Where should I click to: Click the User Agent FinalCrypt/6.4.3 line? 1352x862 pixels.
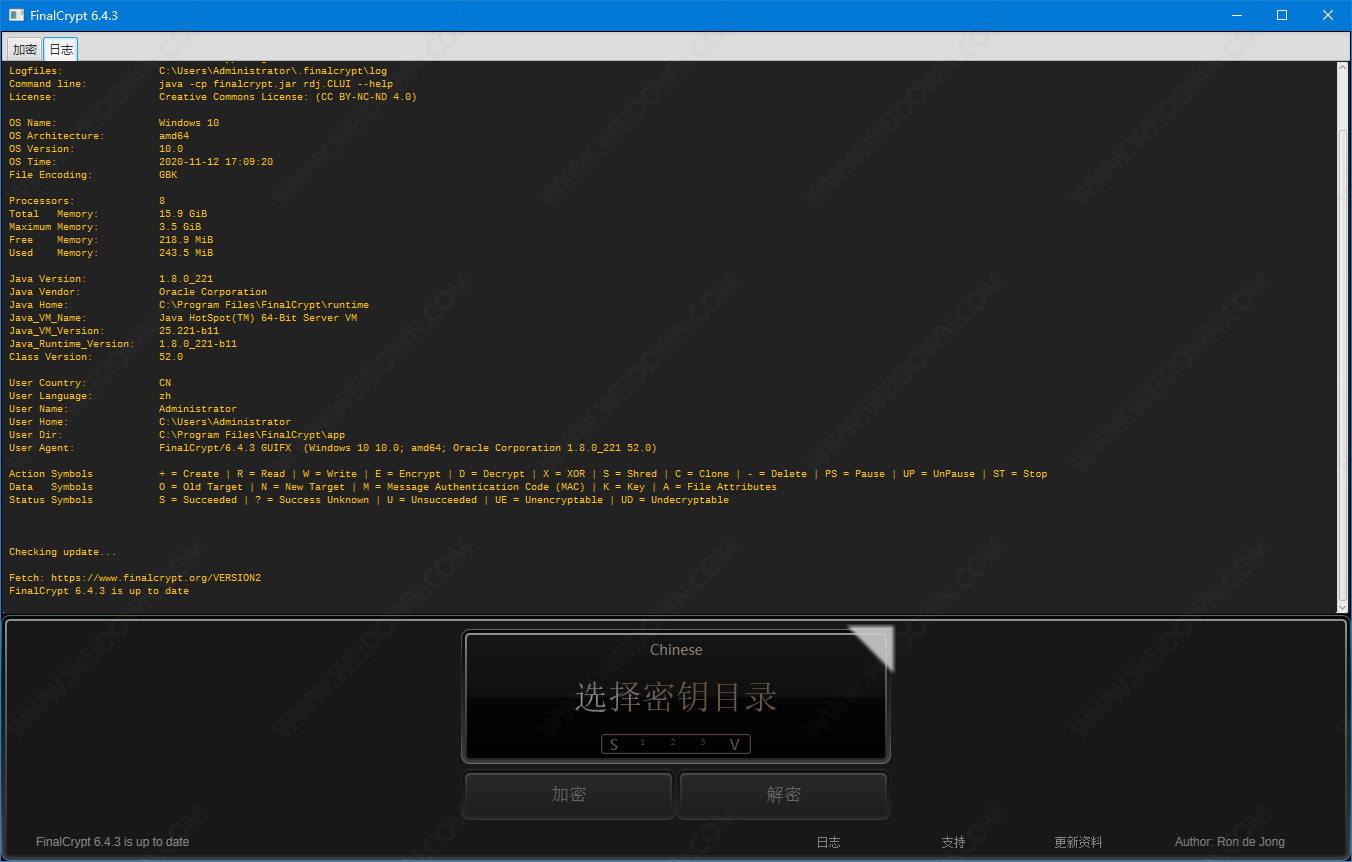[408, 448]
